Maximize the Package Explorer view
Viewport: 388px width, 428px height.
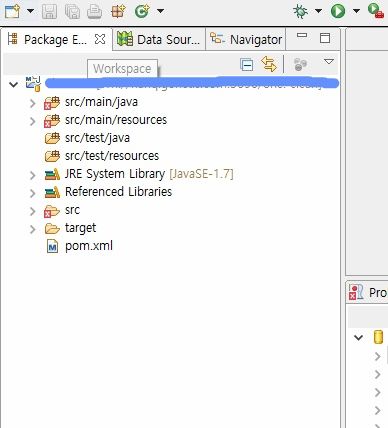(325, 38)
